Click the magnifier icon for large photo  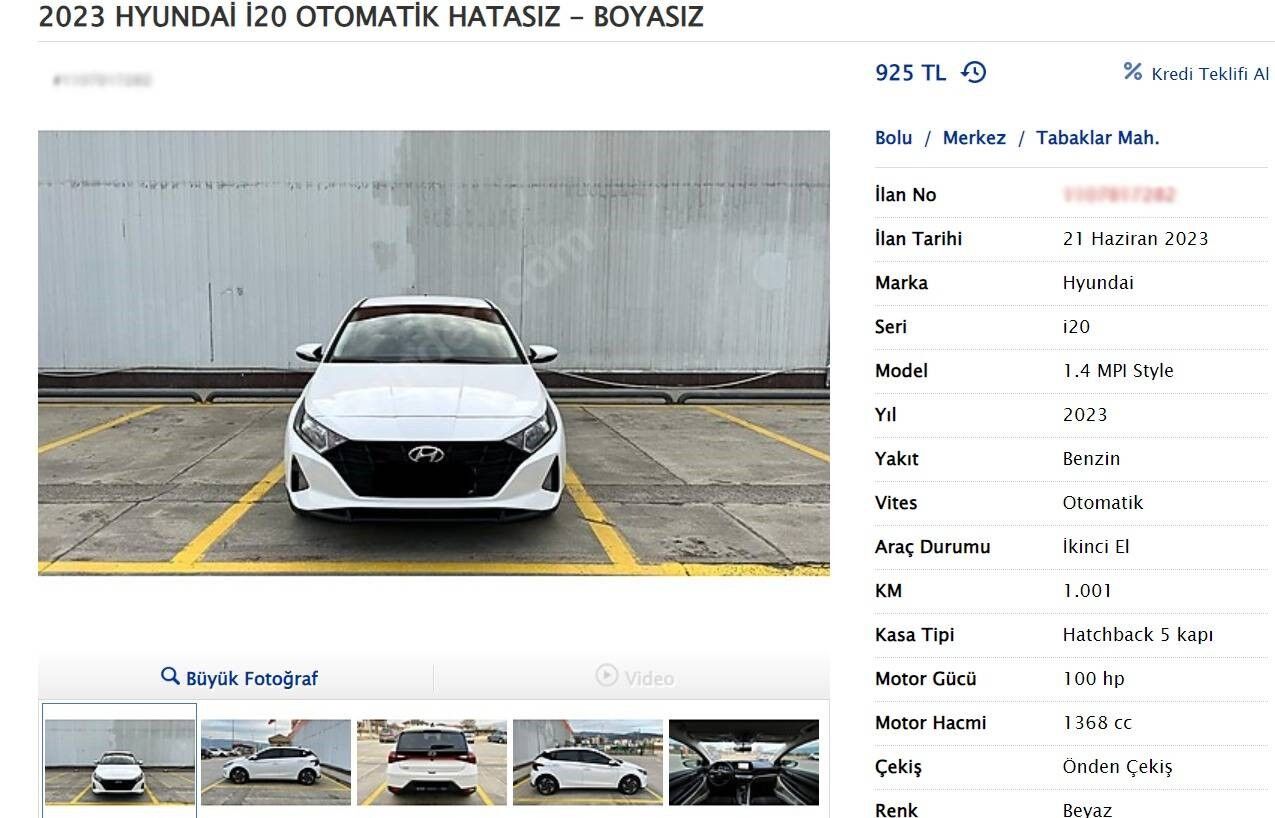[x=170, y=677]
